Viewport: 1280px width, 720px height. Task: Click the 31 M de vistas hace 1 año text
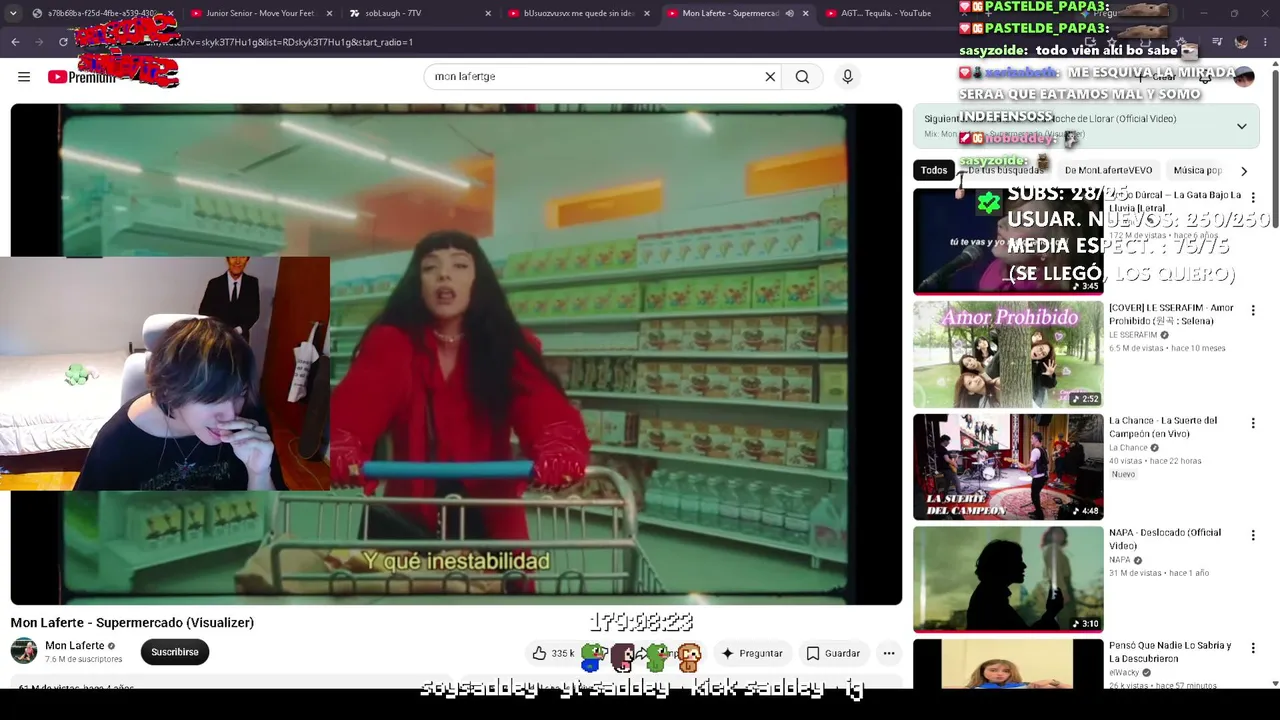tap(1159, 574)
